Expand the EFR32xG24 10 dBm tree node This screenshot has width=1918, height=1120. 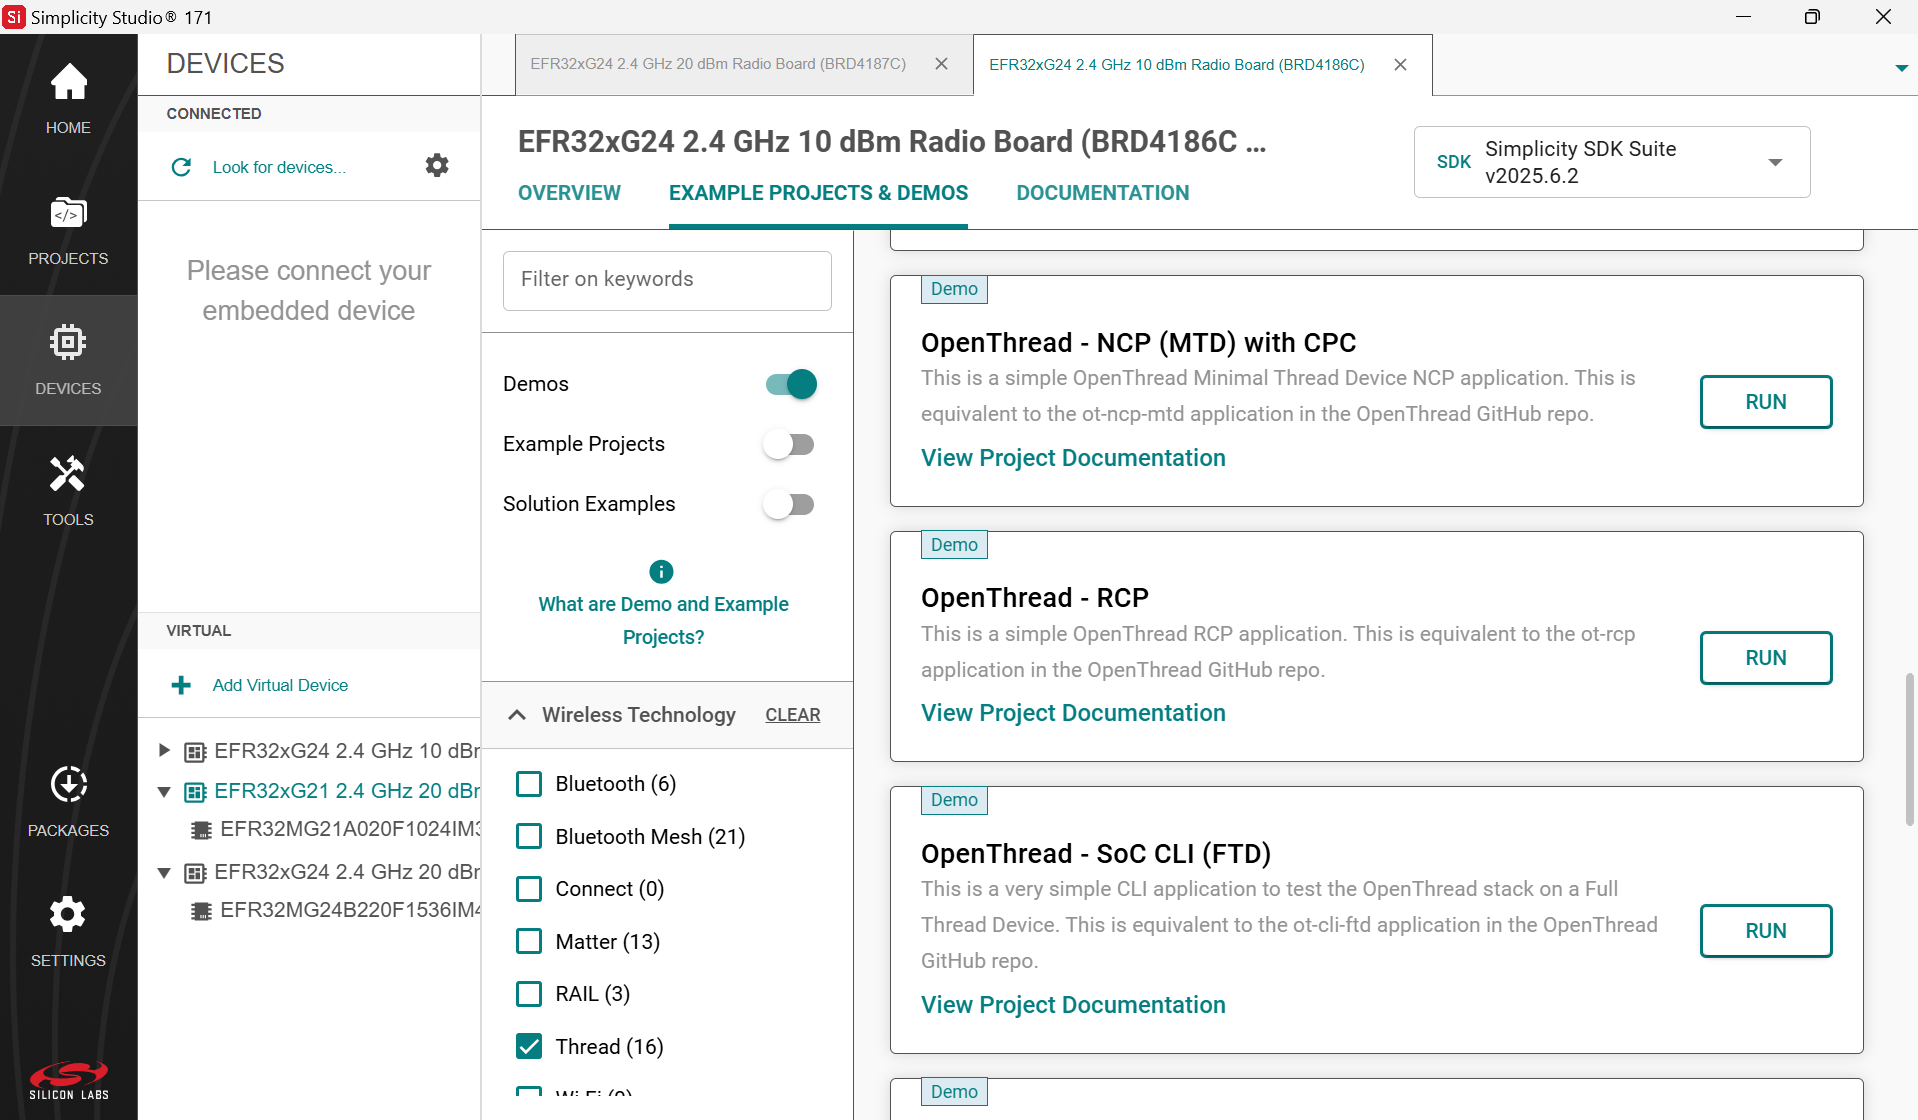click(x=165, y=750)
